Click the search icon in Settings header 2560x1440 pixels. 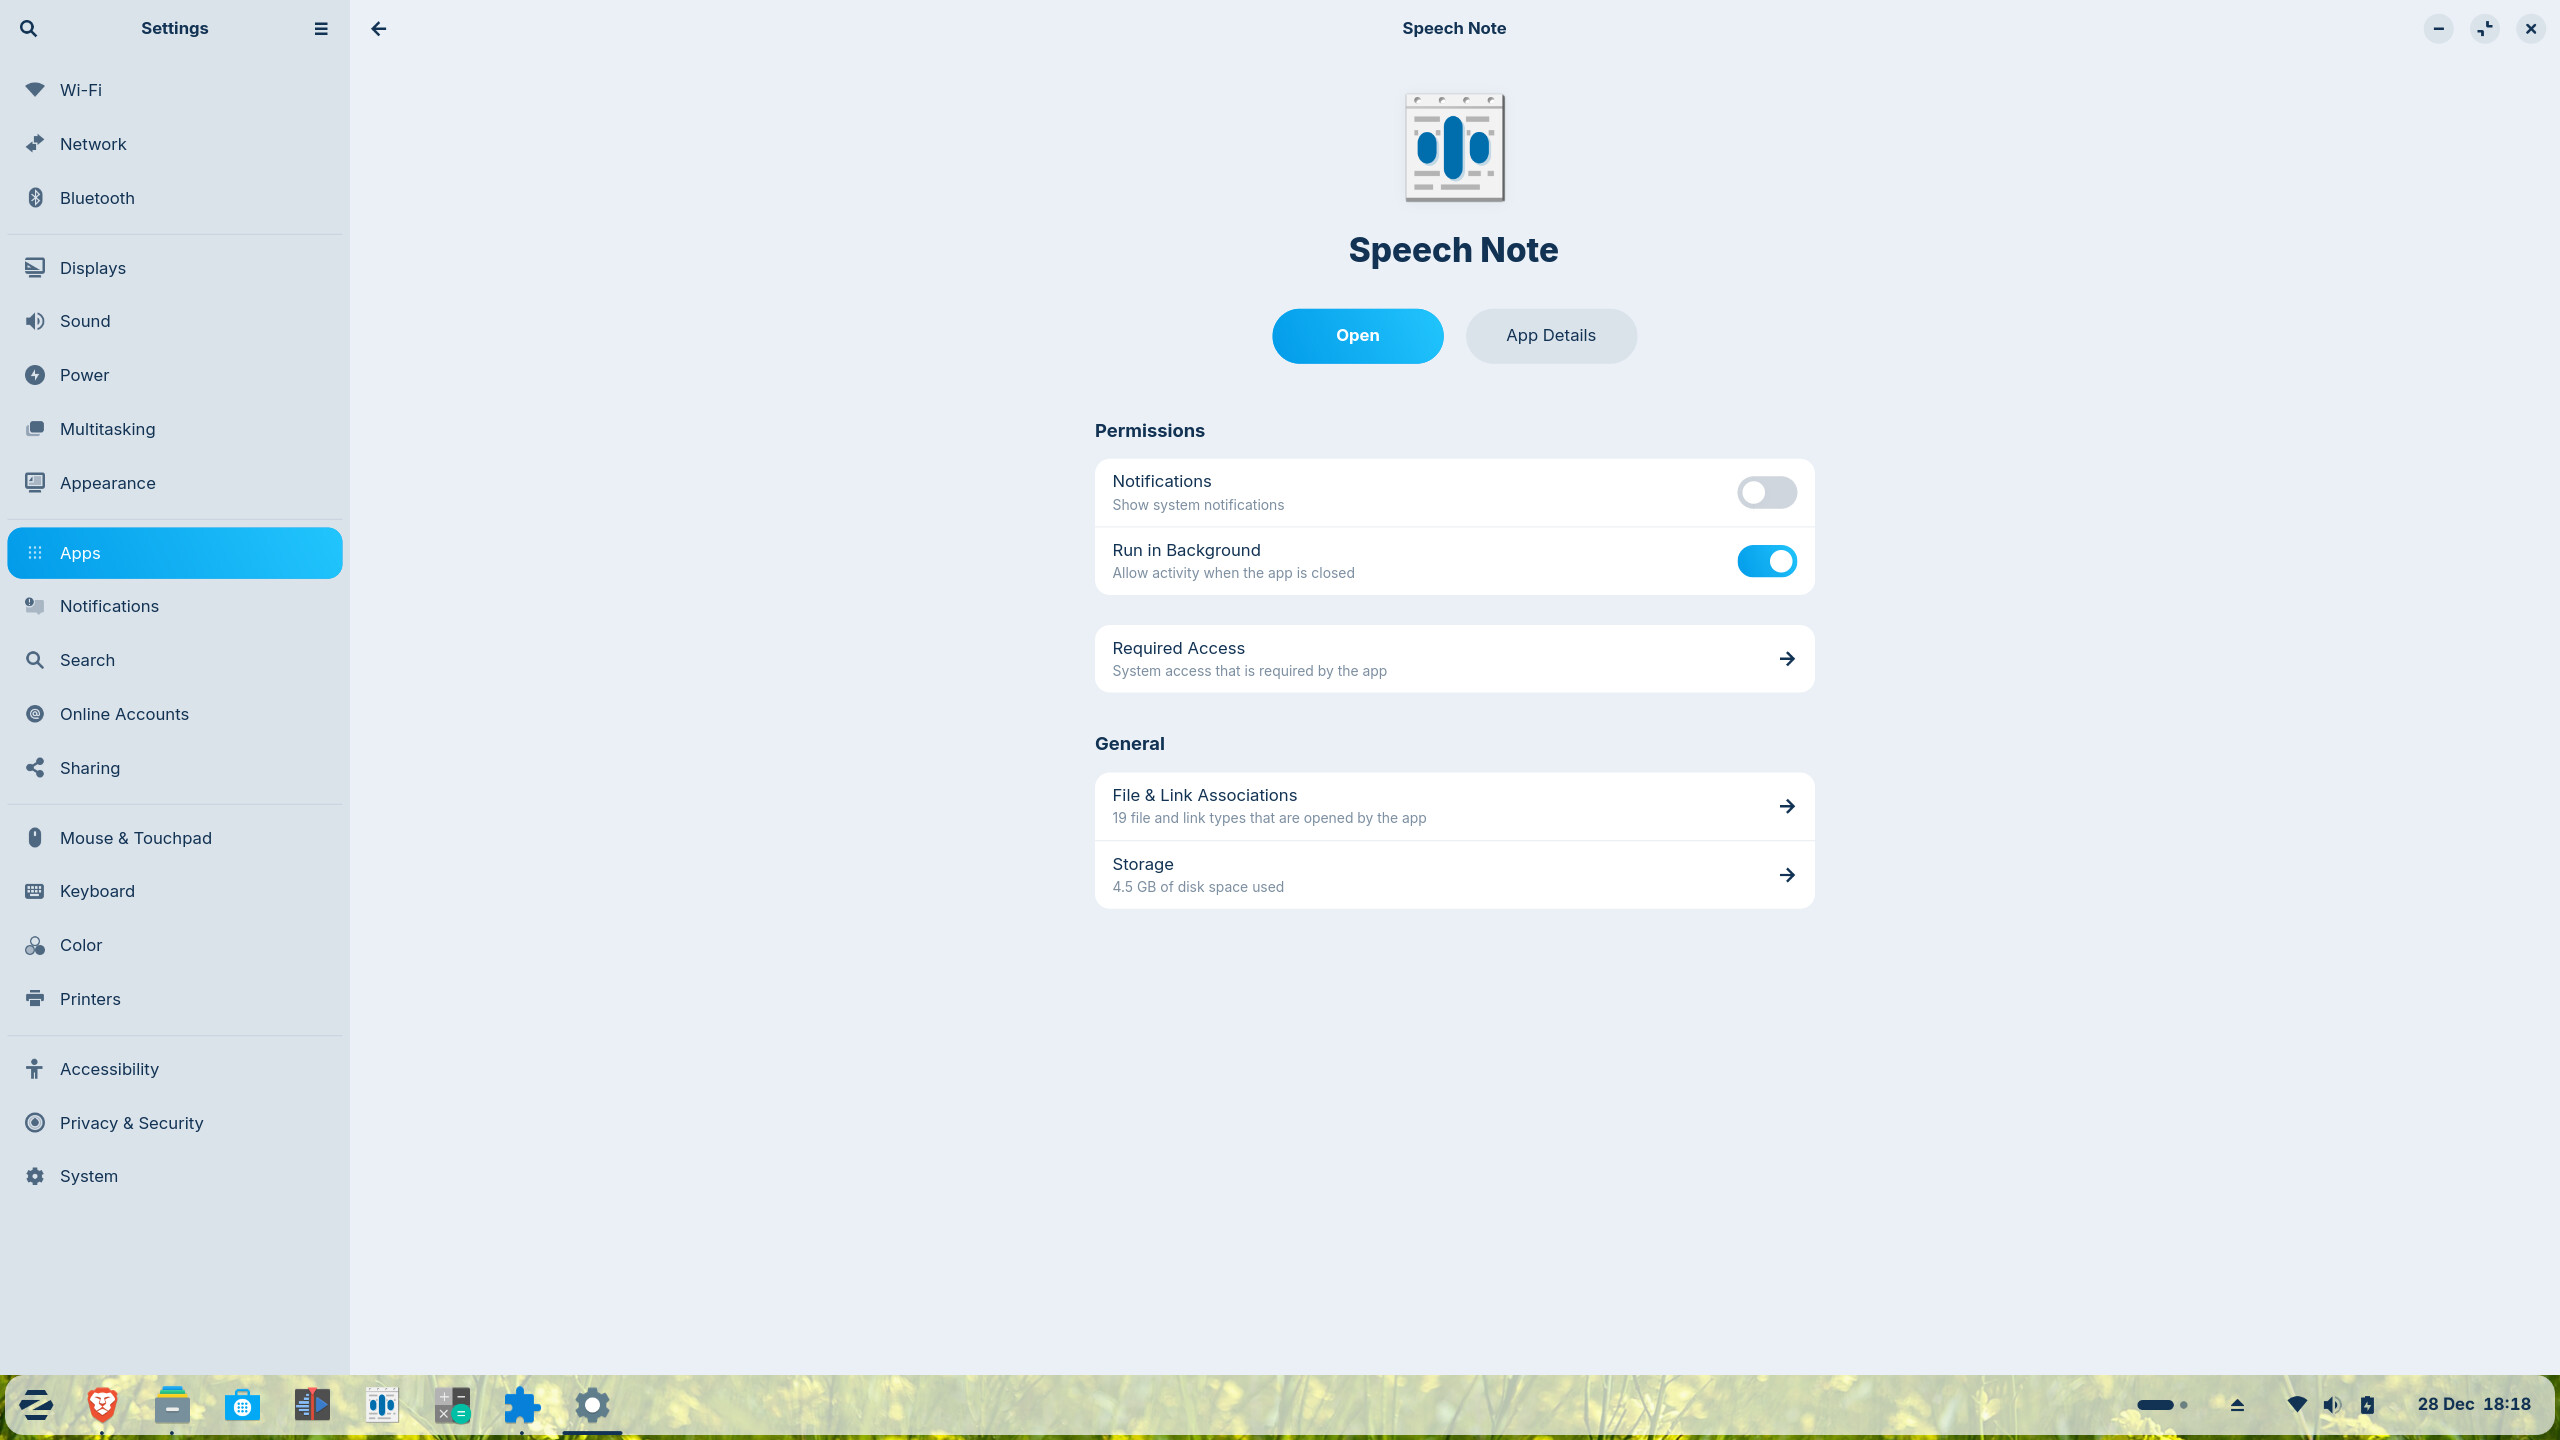[28, 28]
